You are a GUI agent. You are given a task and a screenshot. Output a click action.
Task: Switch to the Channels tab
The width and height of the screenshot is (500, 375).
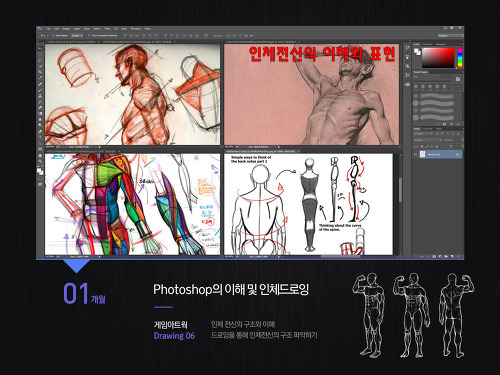(x=428, y=129)
